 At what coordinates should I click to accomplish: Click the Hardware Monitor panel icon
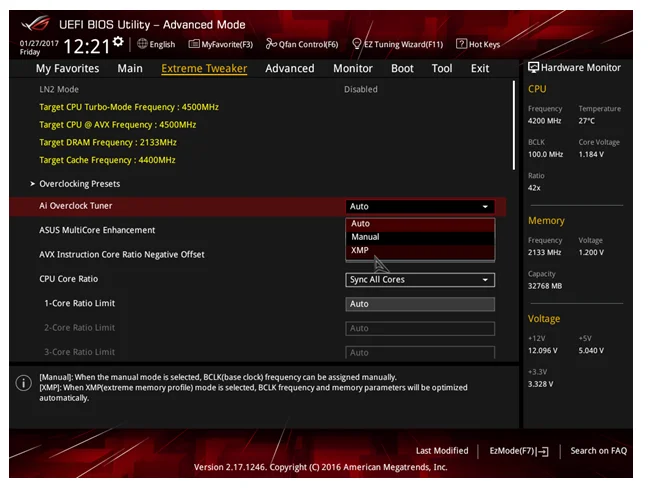[534, 68]
